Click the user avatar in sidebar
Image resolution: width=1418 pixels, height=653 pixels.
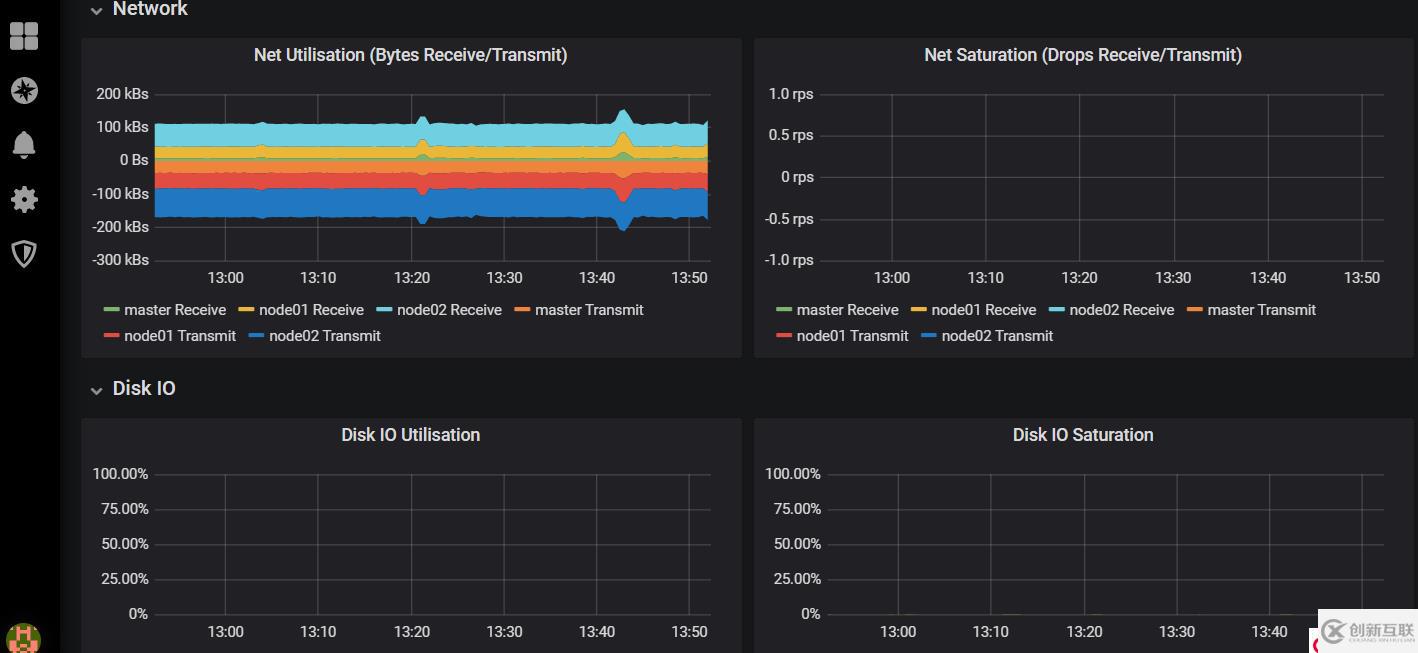23,638
